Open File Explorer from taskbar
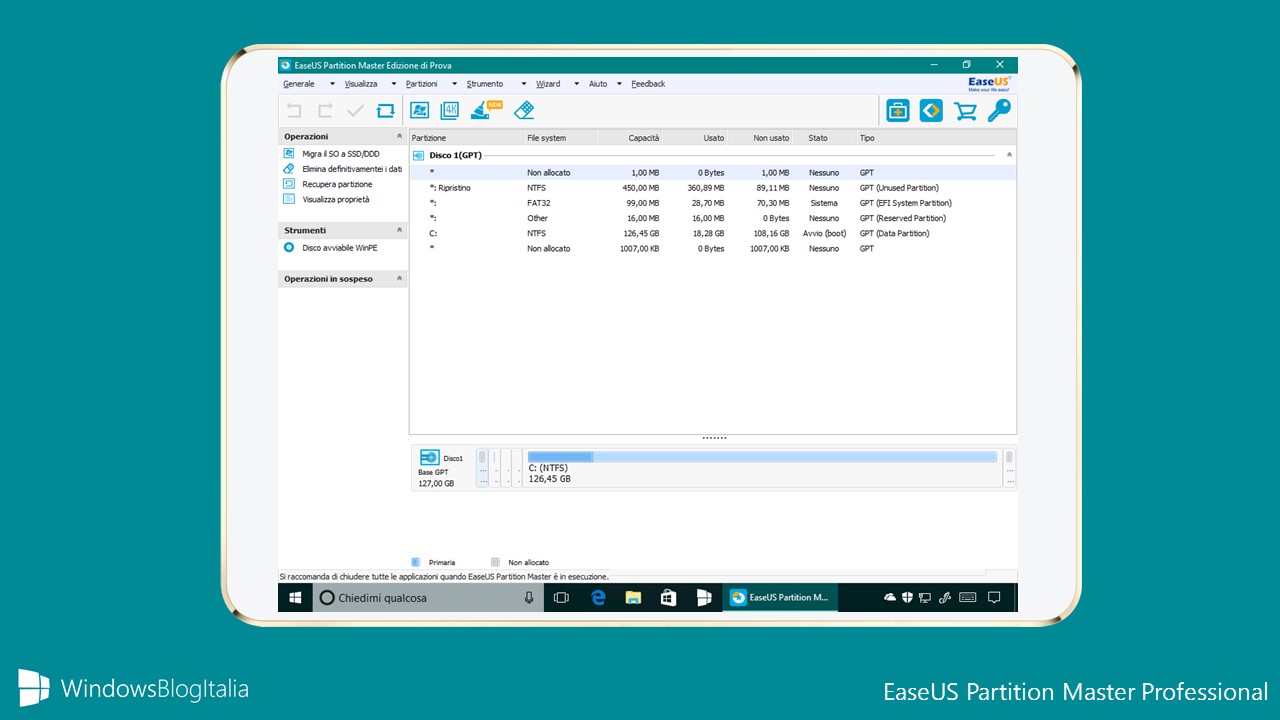The height and width of the screenshot is (720, 1280). click(x=633, y=598)
